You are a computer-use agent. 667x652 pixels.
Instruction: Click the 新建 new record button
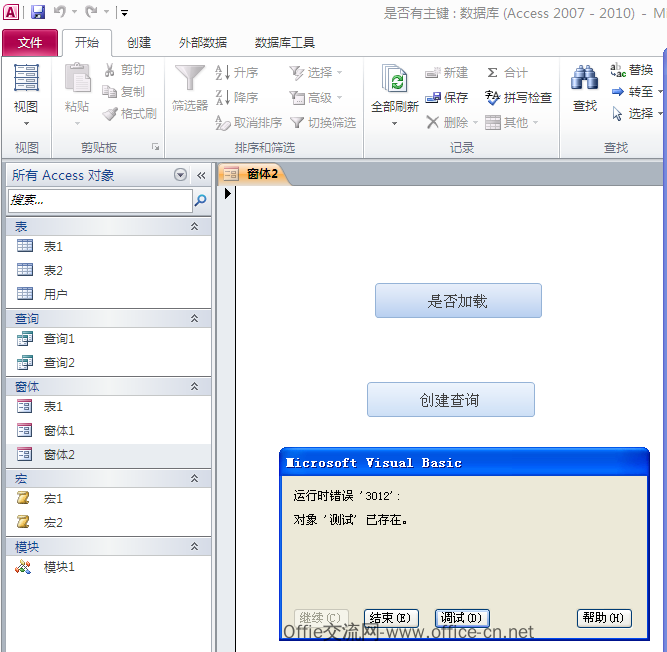[x=447, y=73]
